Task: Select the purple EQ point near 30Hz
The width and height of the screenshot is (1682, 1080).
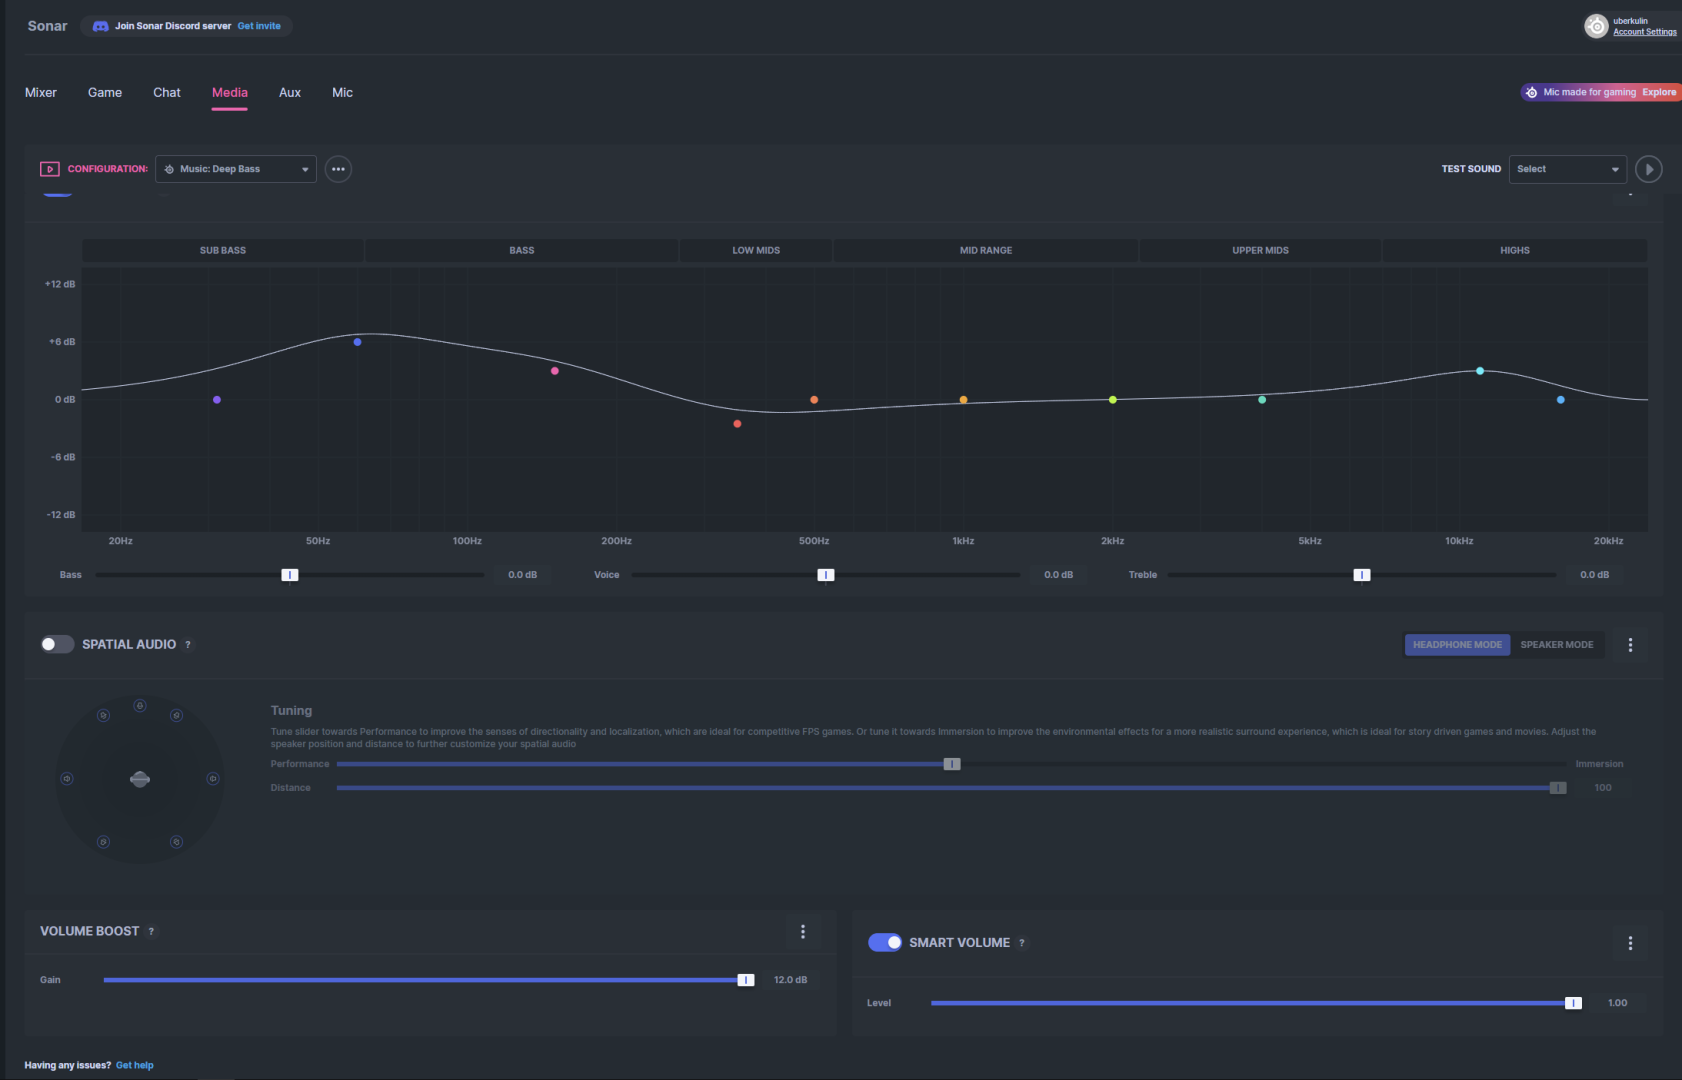Action: (x=217, y=400)
